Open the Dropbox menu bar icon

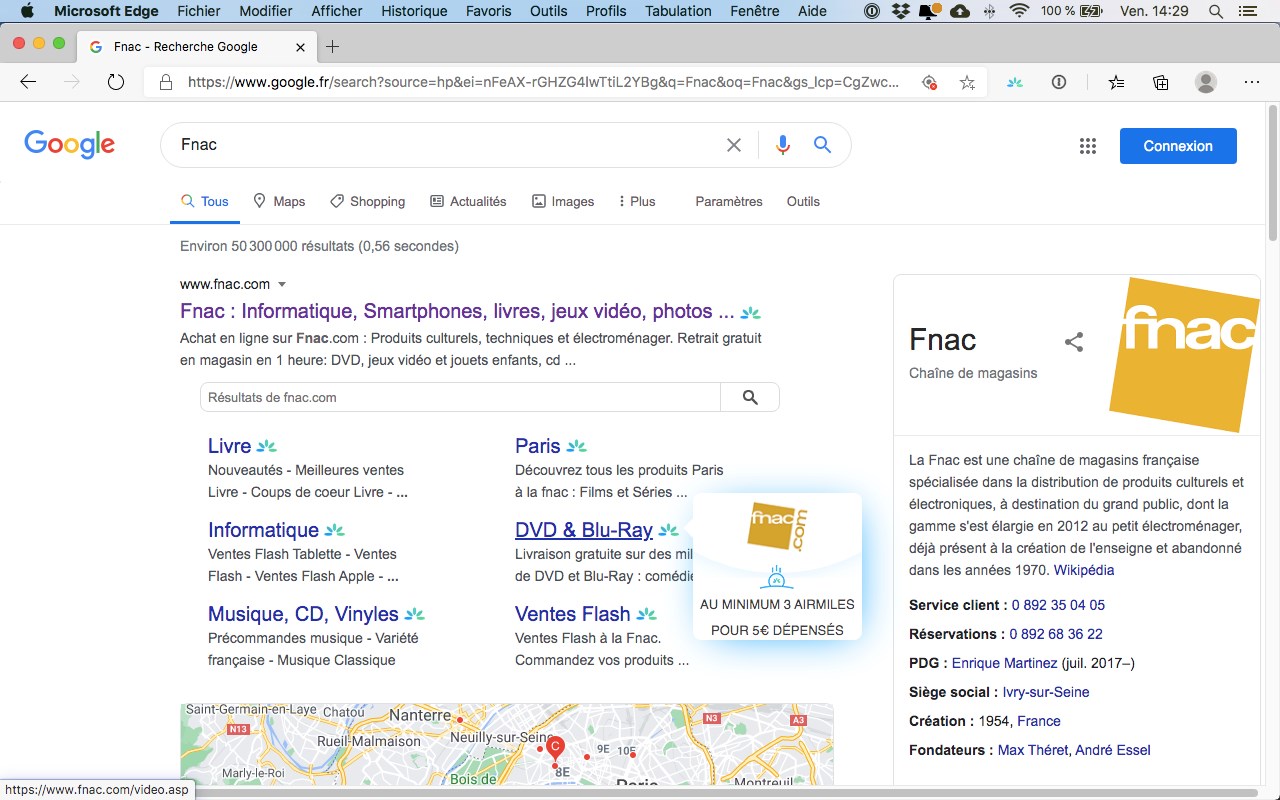click(901, 11)
